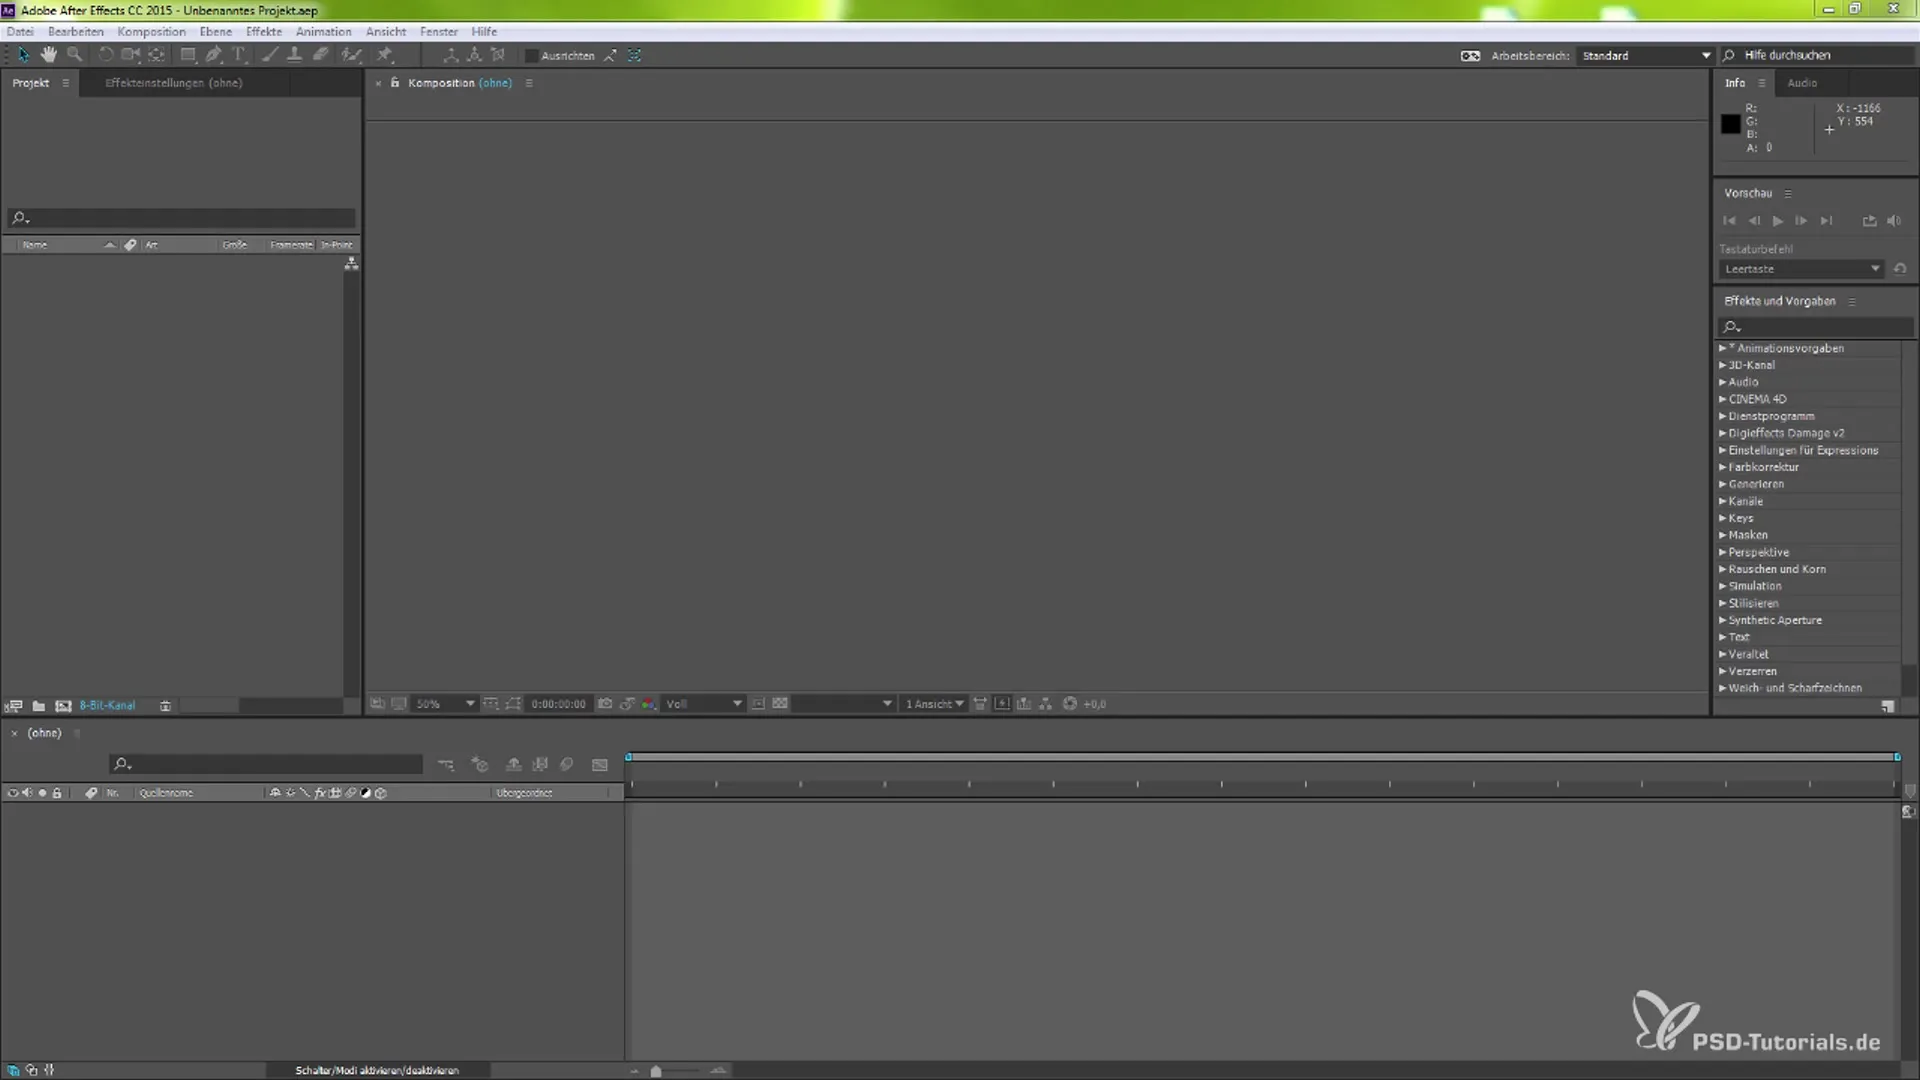
Task: Switch to the Audio panel tab
Action: pos(1802,83)
